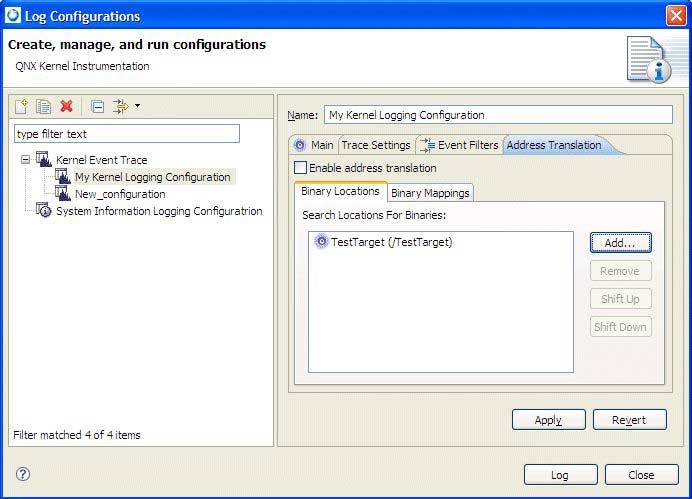Click the Kernel Event Trace node icon

43,160
